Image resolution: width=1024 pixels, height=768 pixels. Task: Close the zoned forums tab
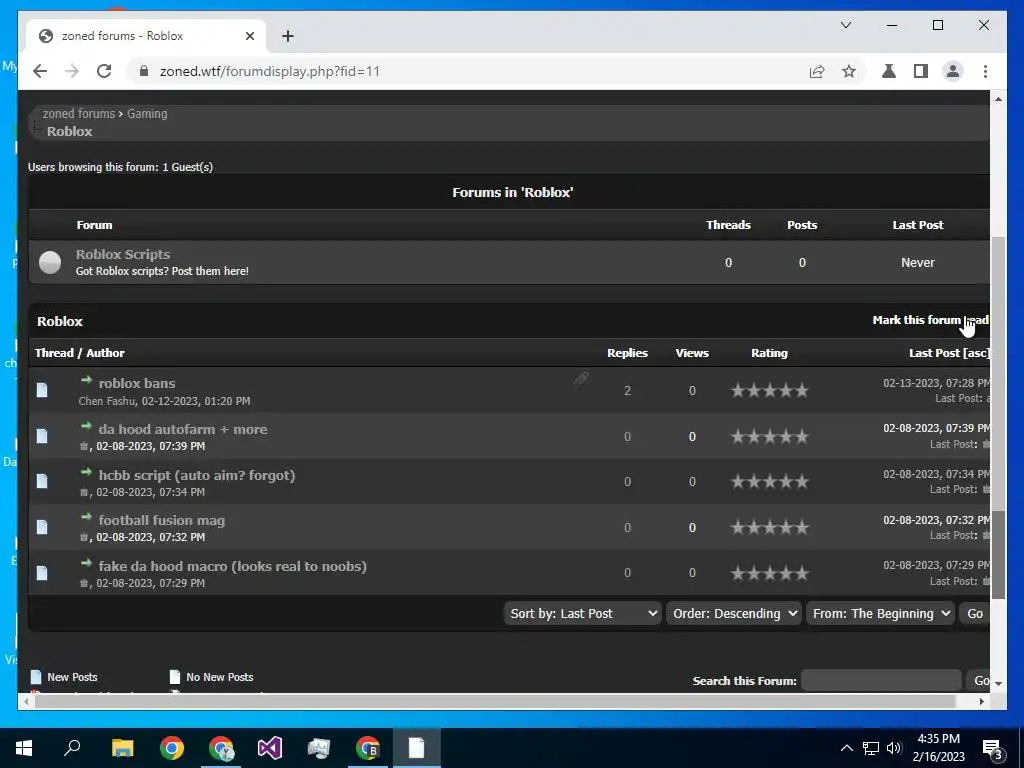click(249, 36)
